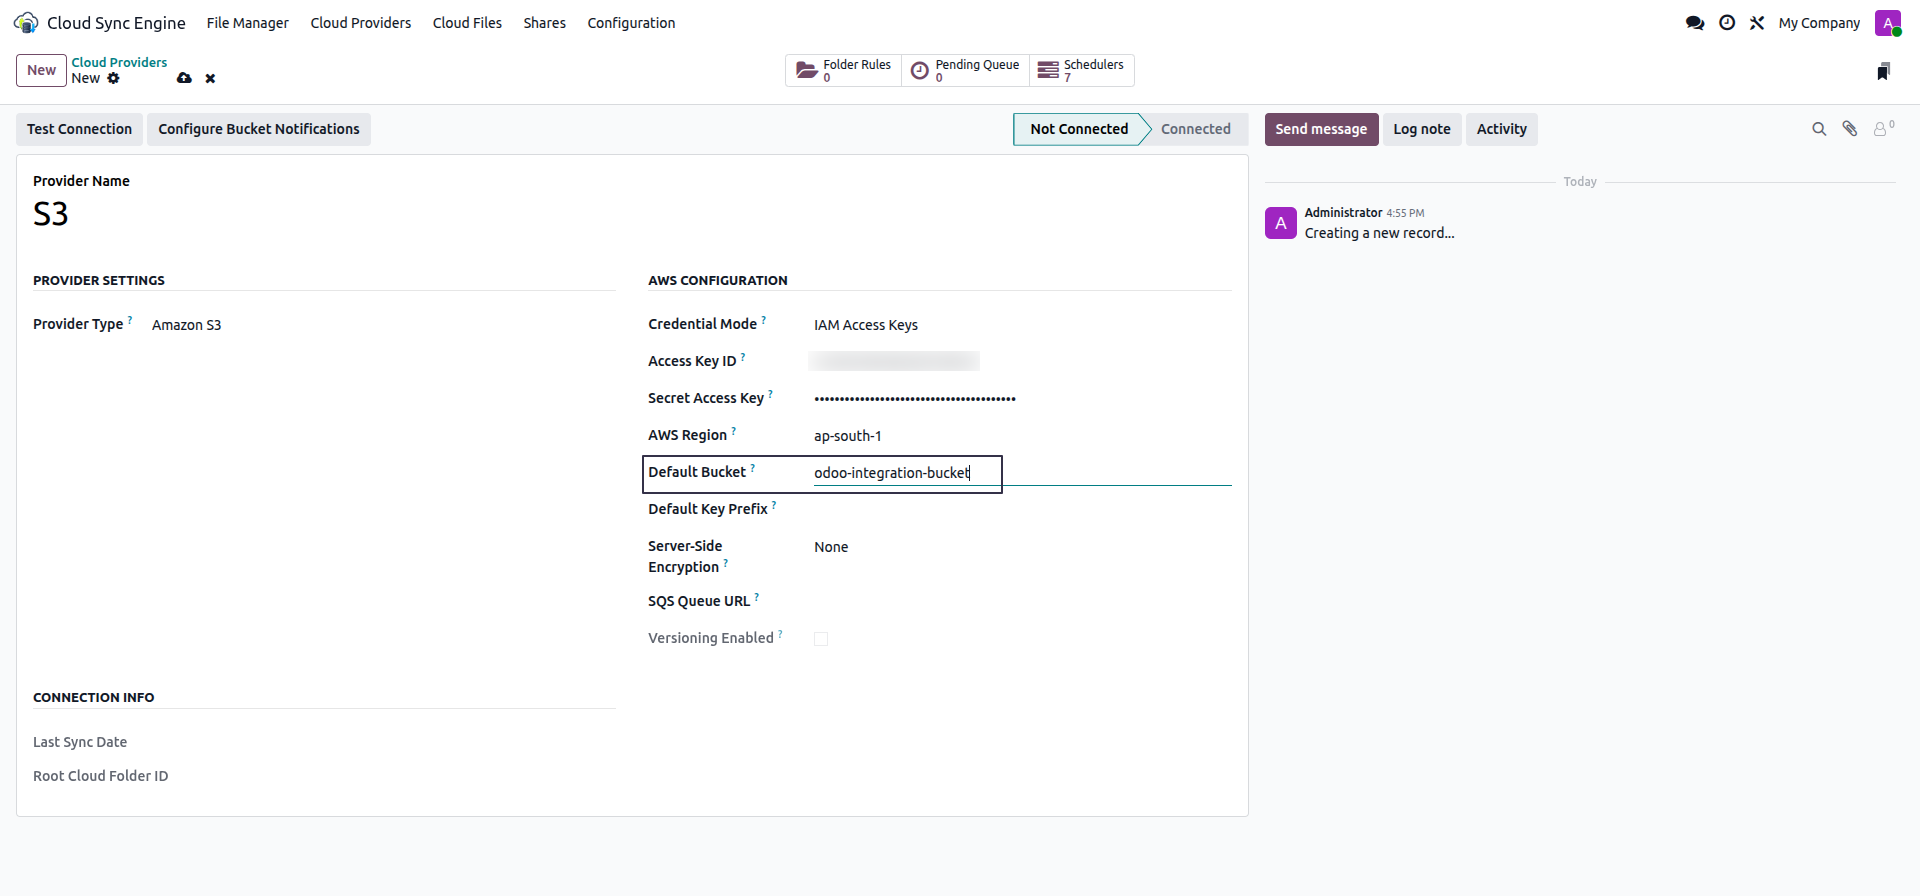Attach files using the paperclip icon
The image size is (1920, 896).
tap(1850, 129)
